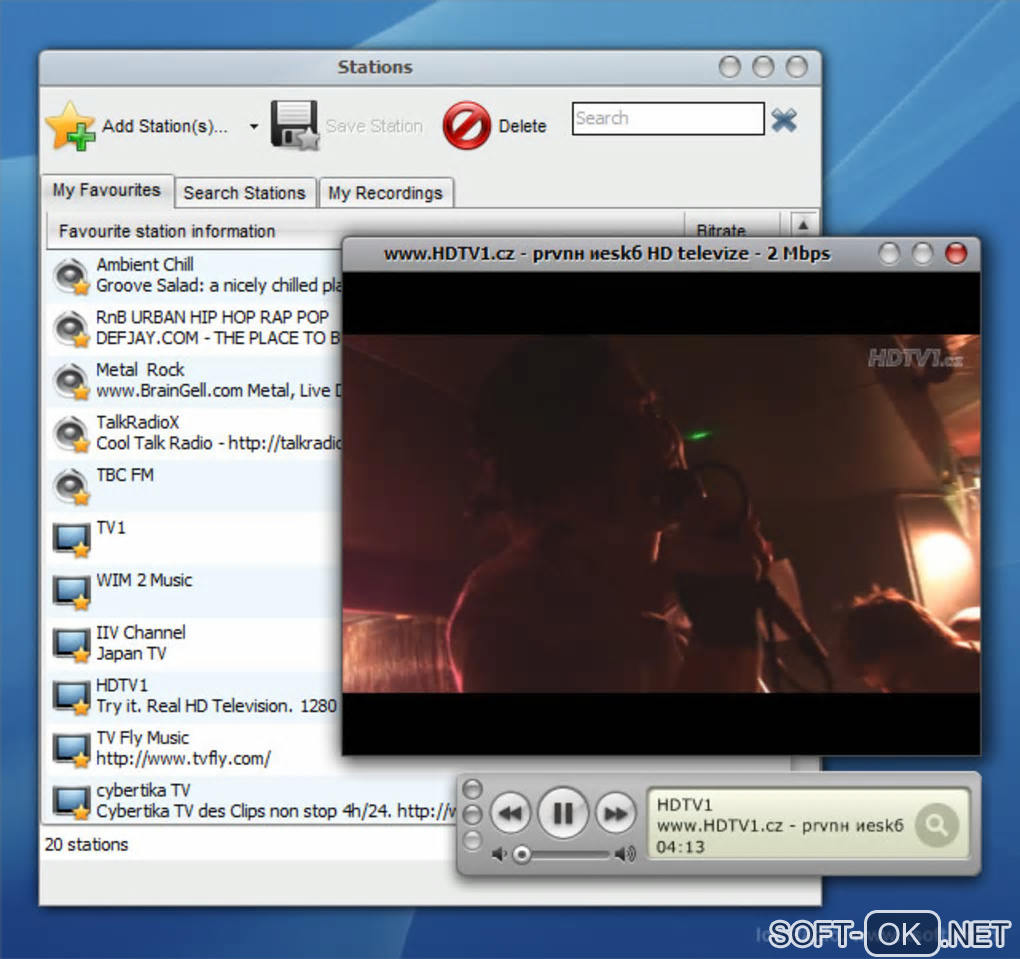Click inside the Search text field
The width and height of the screenshot is (1020, 959).
click(x=667, y=119)
